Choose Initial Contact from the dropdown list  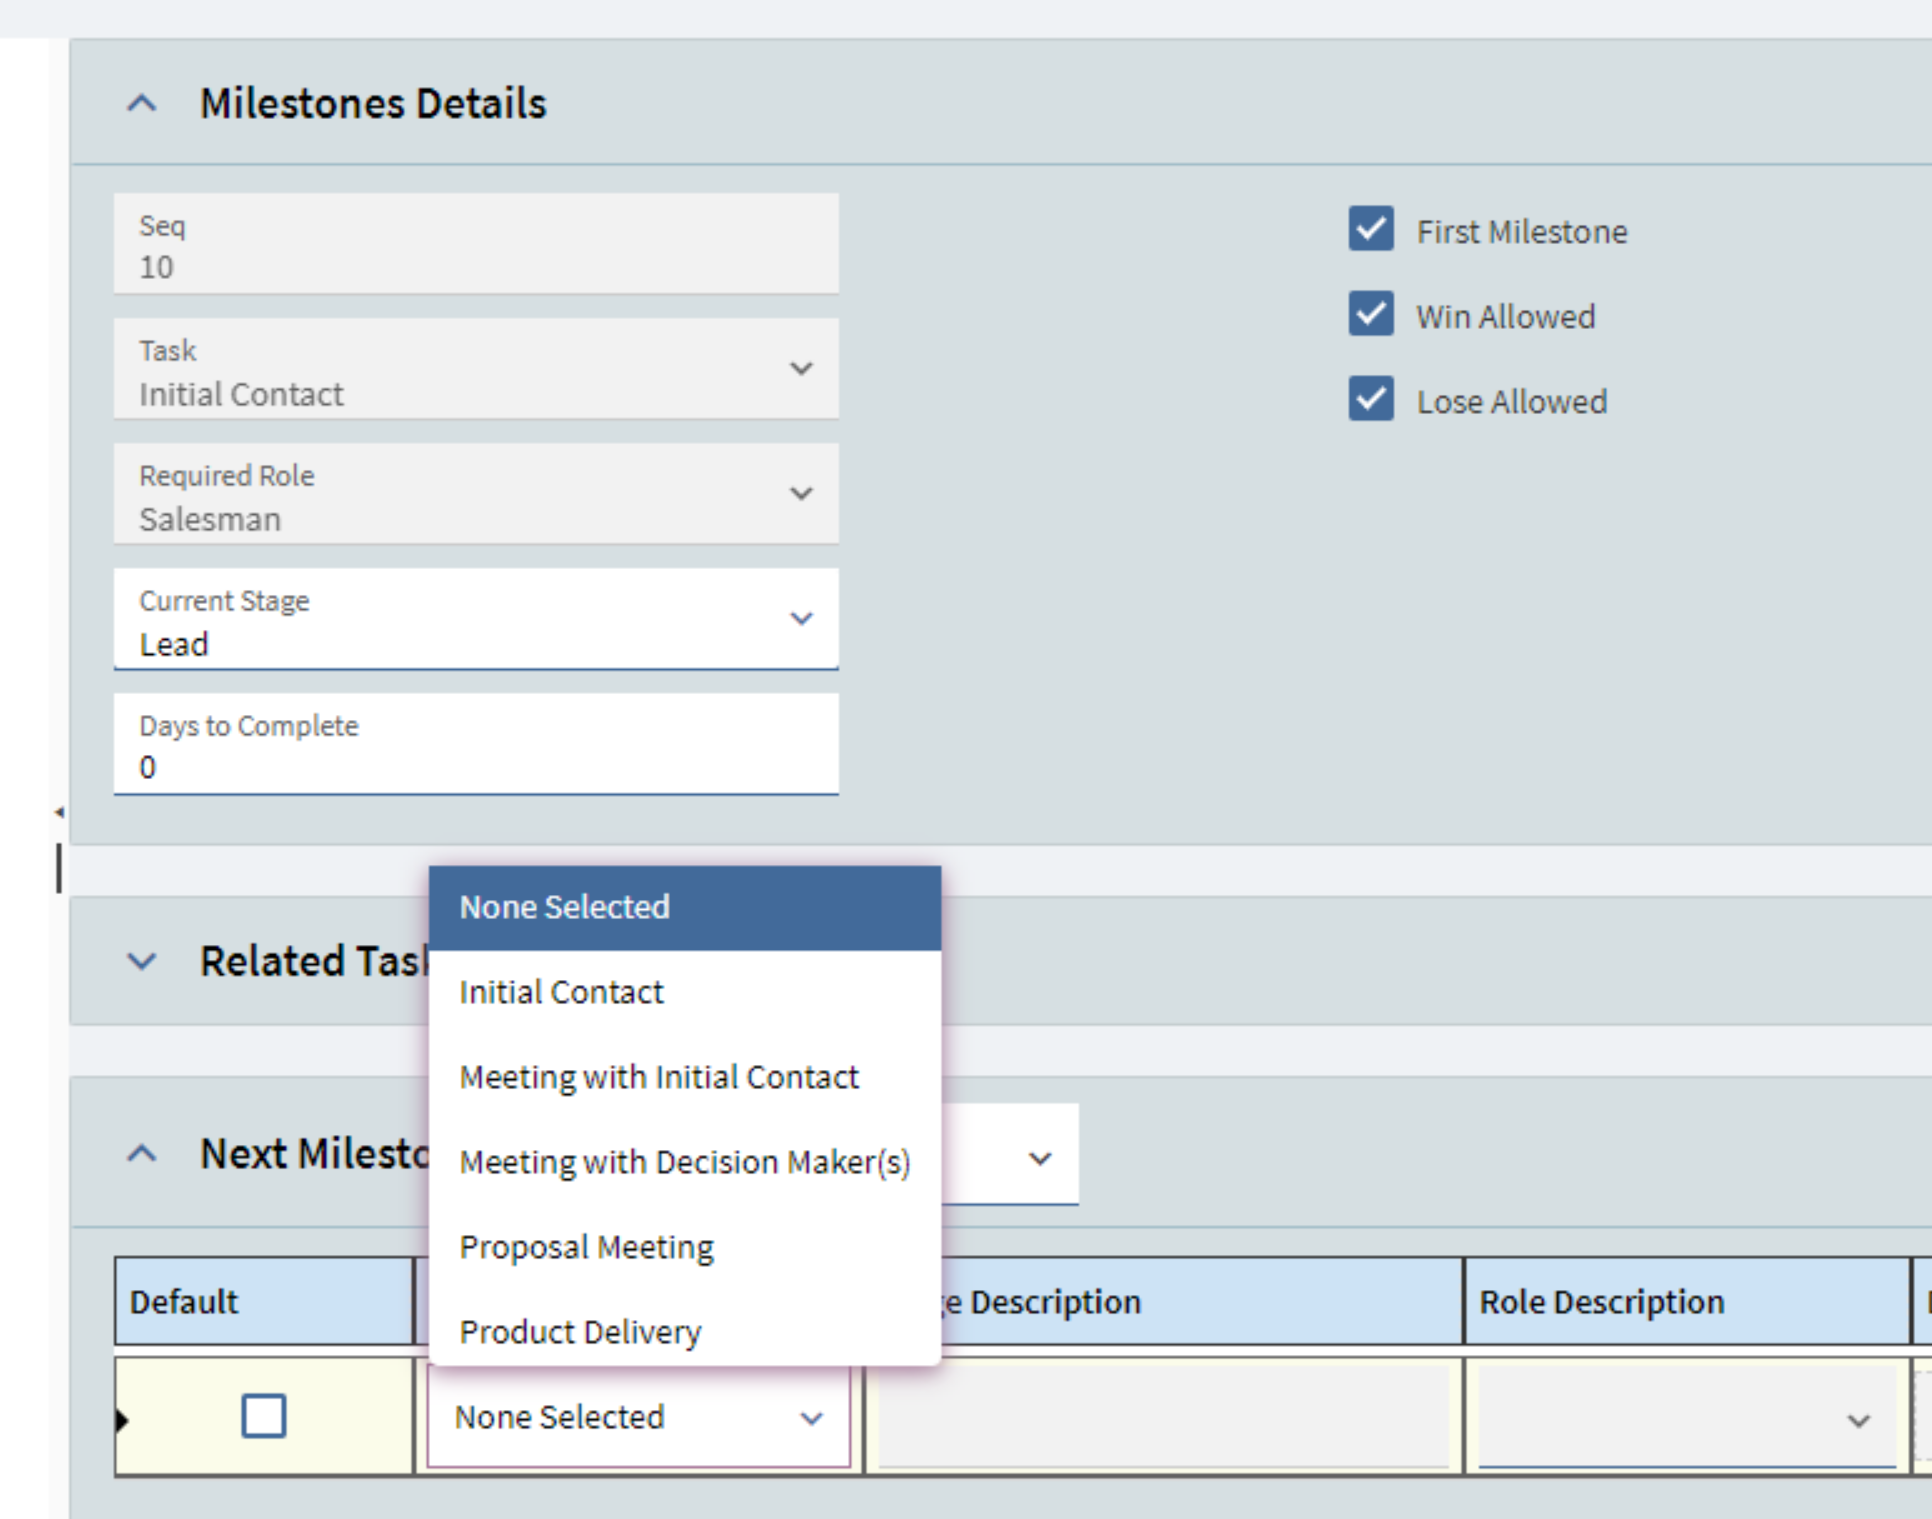685,992
